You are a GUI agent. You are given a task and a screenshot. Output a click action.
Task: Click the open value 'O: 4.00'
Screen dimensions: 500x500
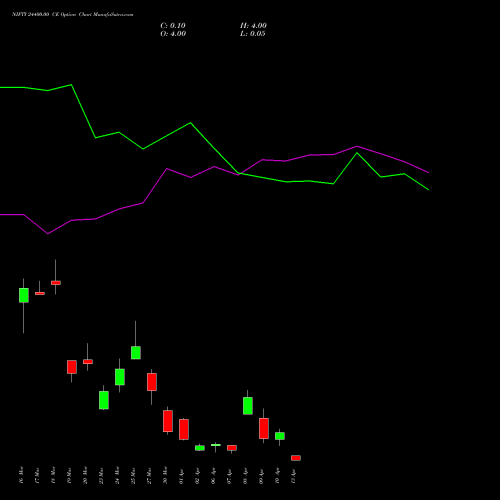pyautogui.click(x=173, y=34)
